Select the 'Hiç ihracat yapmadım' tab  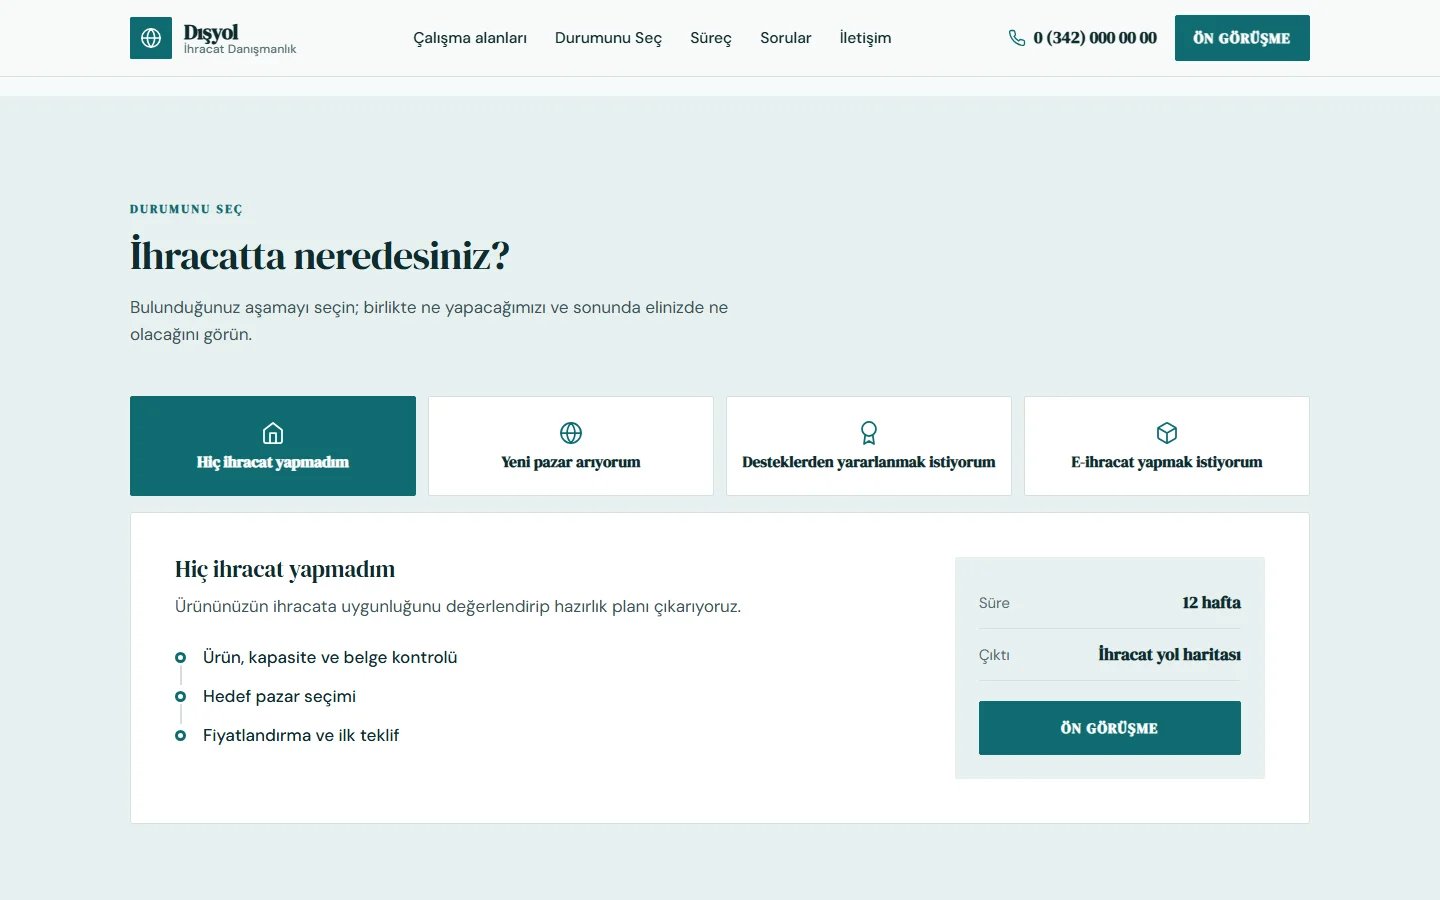tap(273, 446)
